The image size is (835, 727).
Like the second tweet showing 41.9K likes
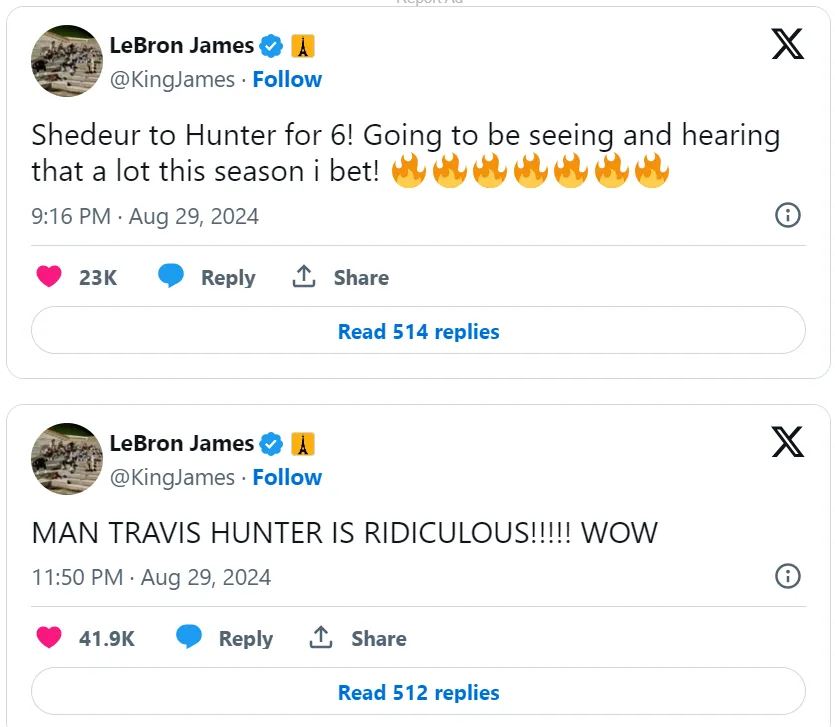pyautogui.click(x=49, y=638)
